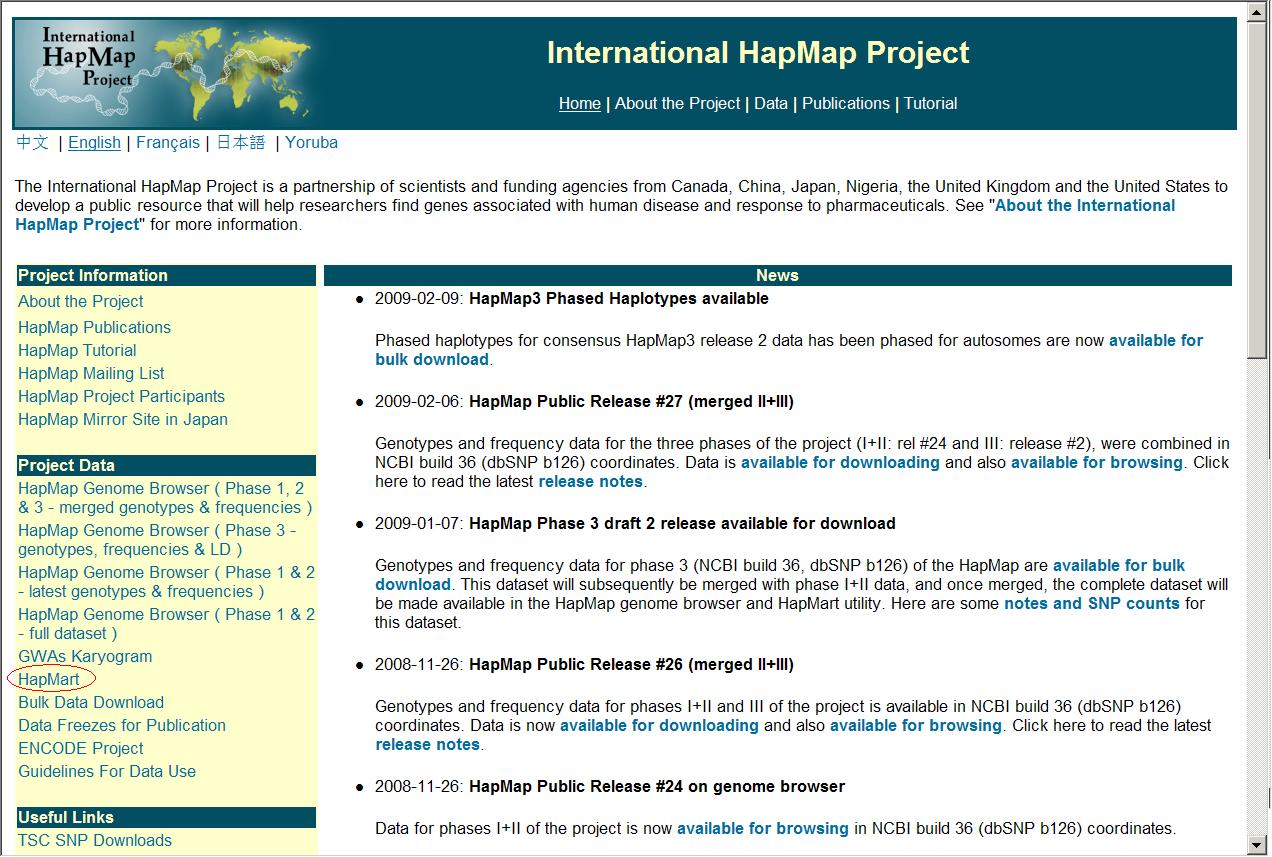Click the International HapMap Project logo image
The width and height of the screenshot is (1272, 857).
[162, 72]
